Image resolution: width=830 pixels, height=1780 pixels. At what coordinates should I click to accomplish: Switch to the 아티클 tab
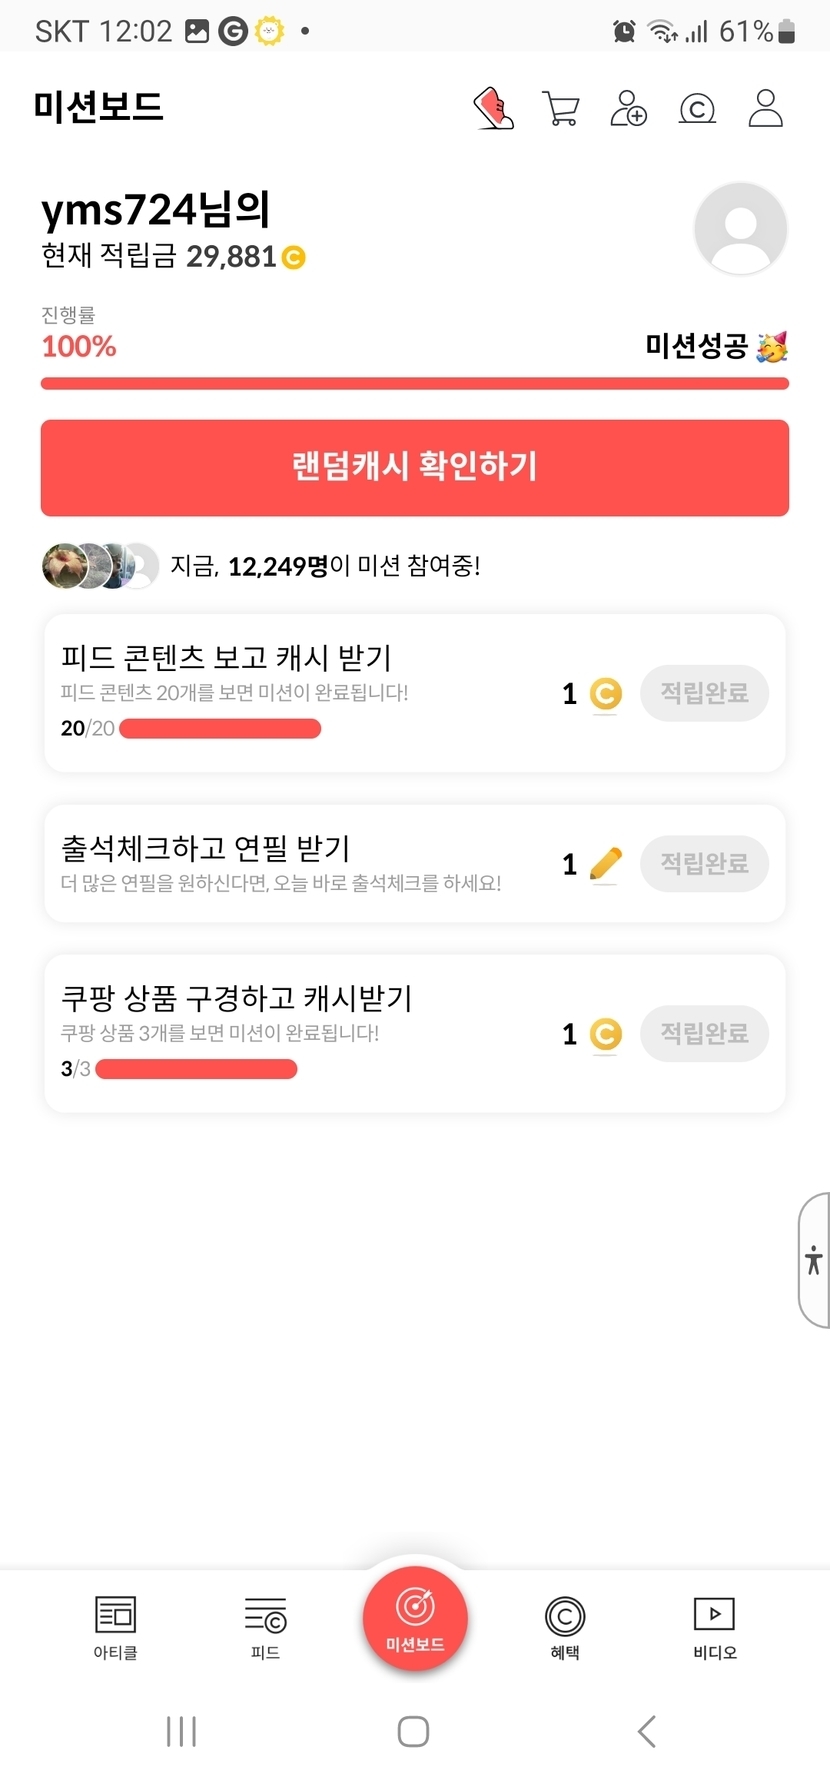click(x=115, y=1627)
